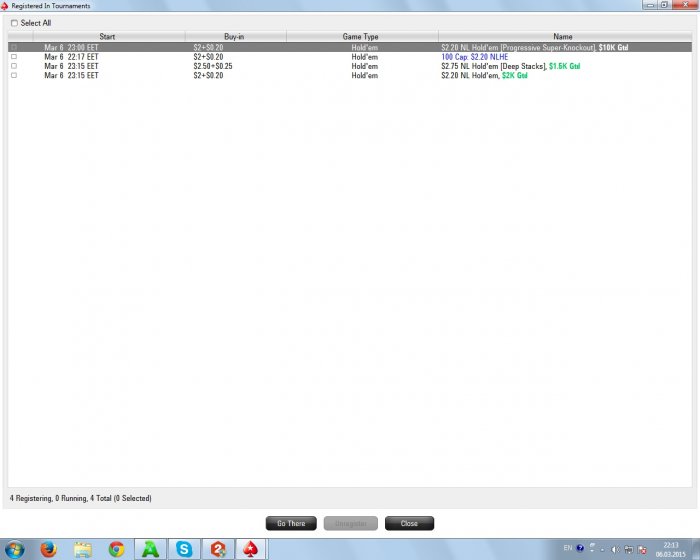Launch Google Chrome from taskbar
Viewport: 700px width, 560px height.
click(x=117, y=549)
